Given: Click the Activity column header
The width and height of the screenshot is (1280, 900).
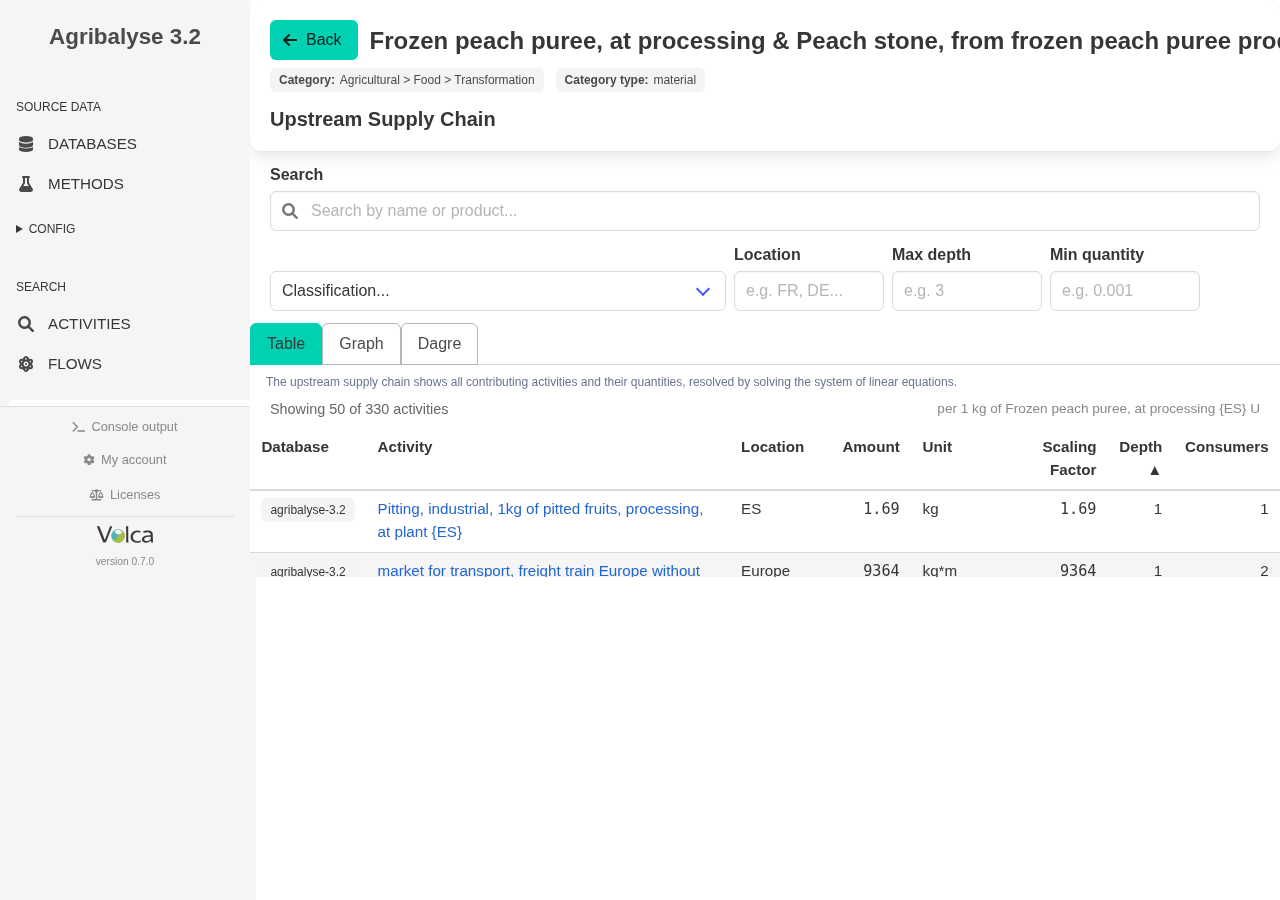Looking at the screenshot, I should click(405, 447).
